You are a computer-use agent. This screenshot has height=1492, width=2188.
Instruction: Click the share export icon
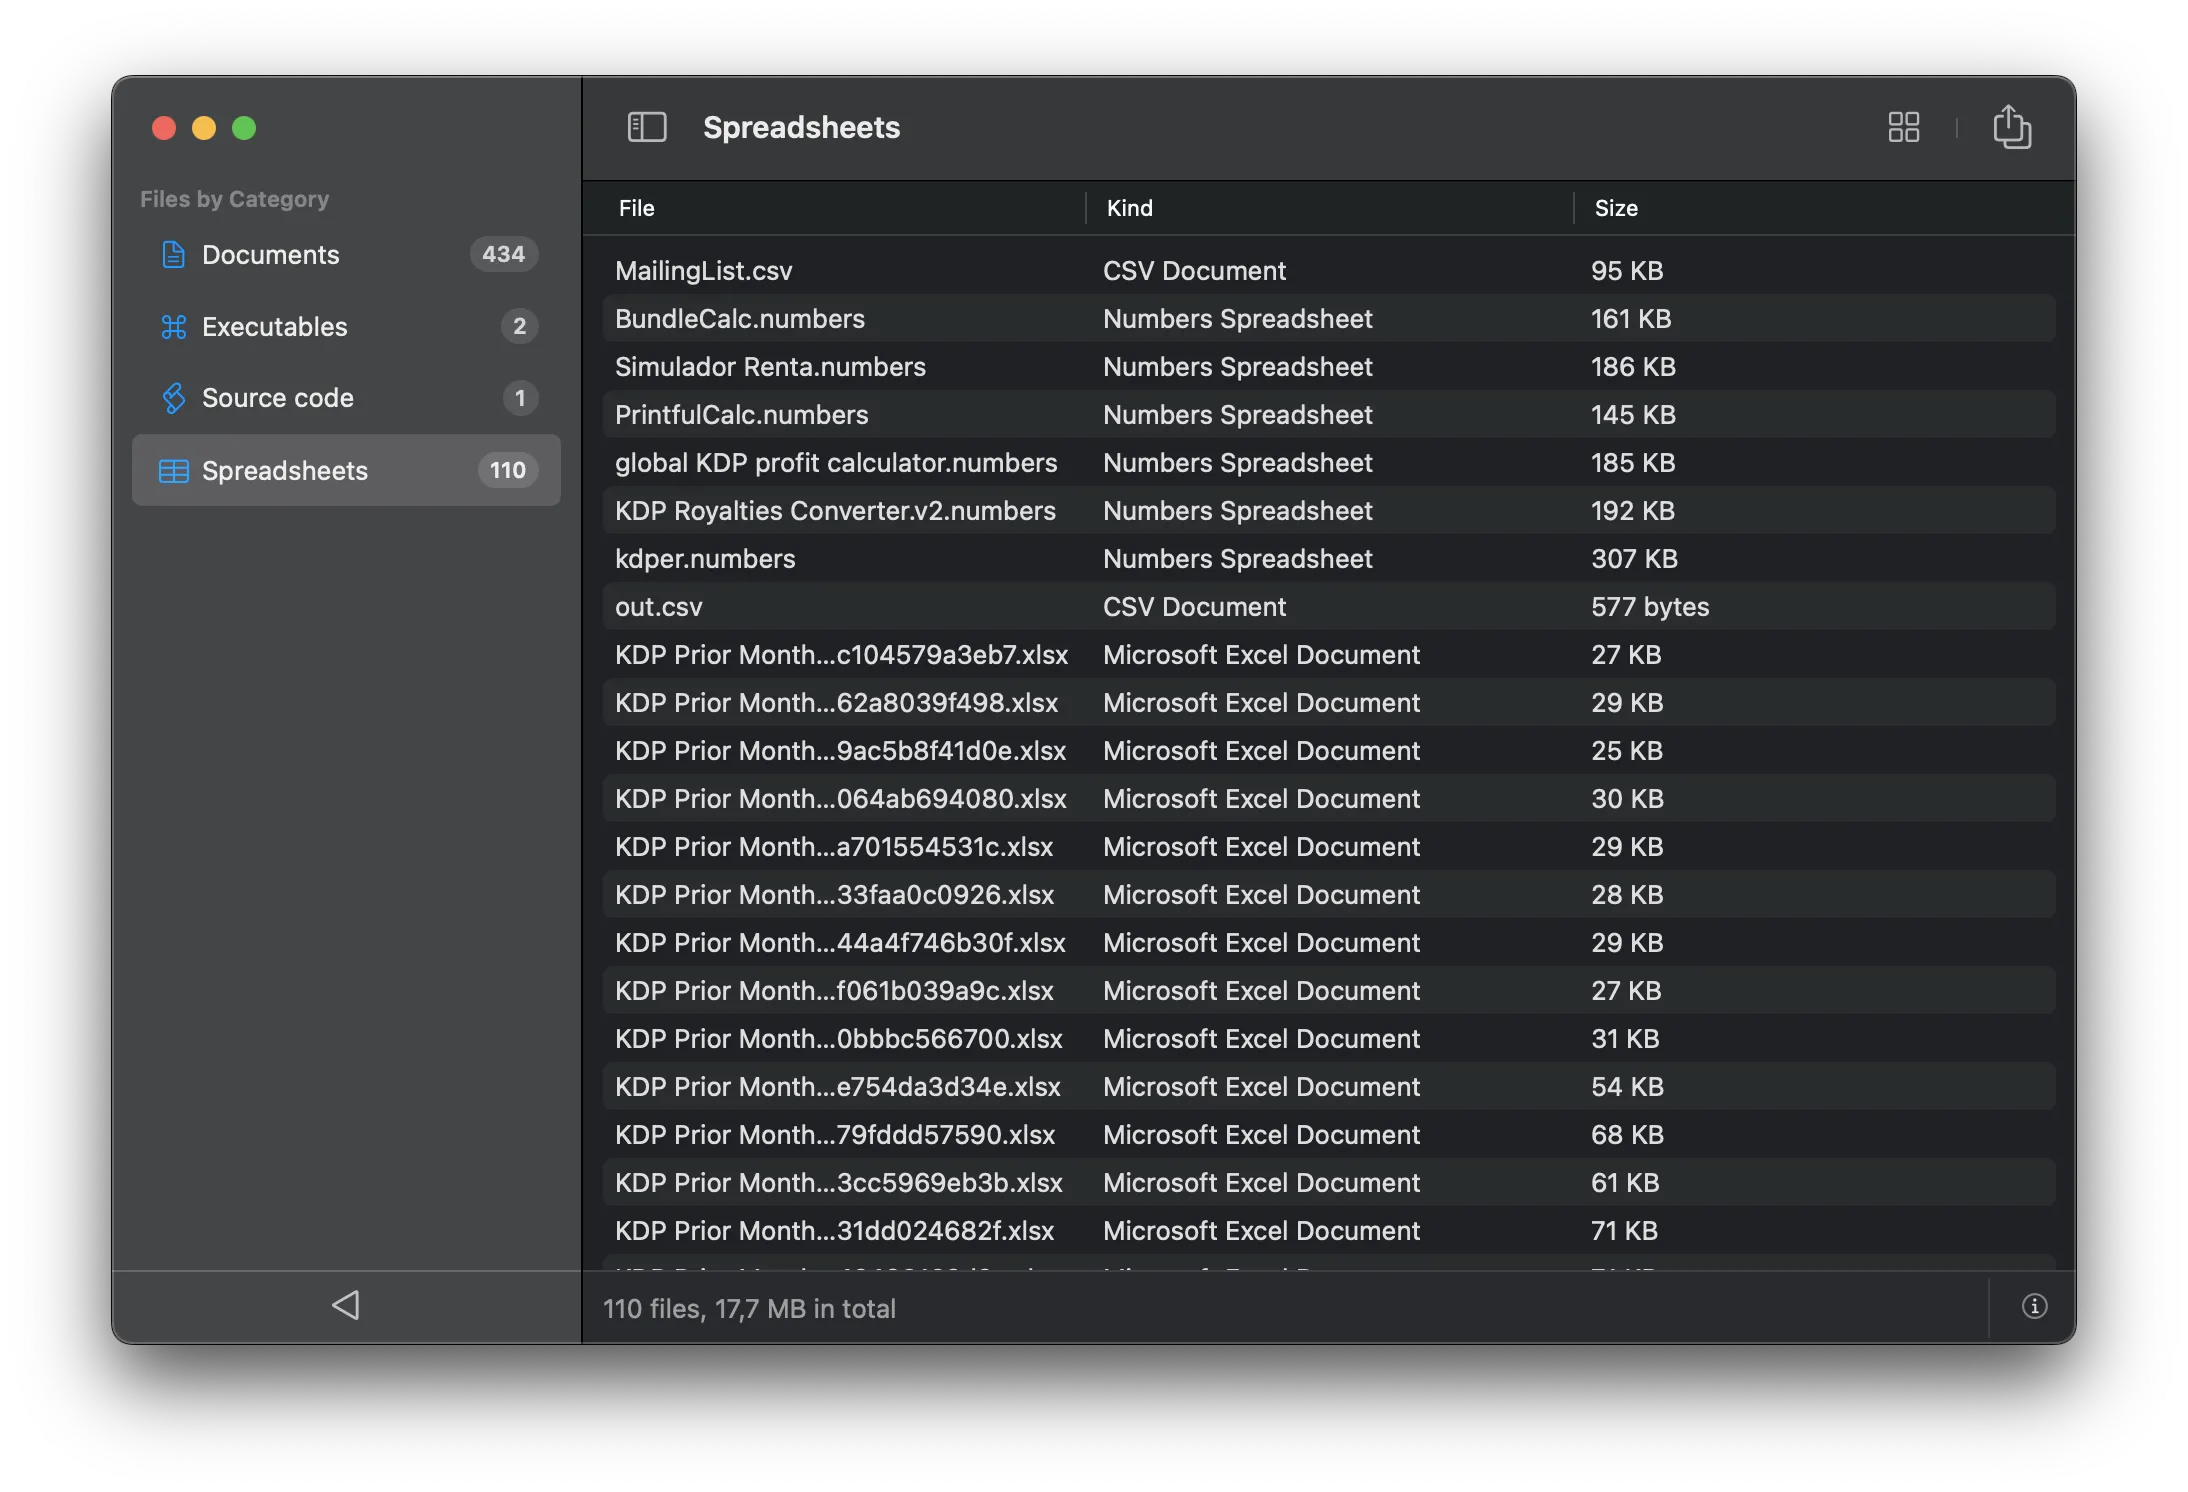click(x=2011, y=127)
